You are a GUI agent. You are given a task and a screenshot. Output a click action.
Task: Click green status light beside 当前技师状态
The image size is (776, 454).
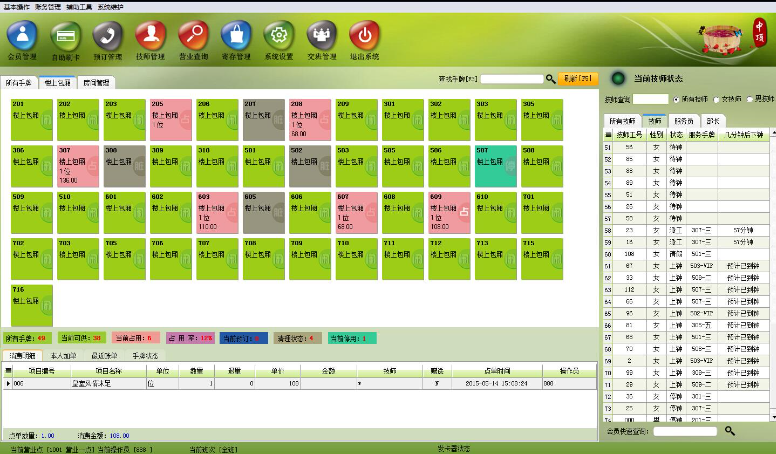pyautogui.click(x=618, y=78)
